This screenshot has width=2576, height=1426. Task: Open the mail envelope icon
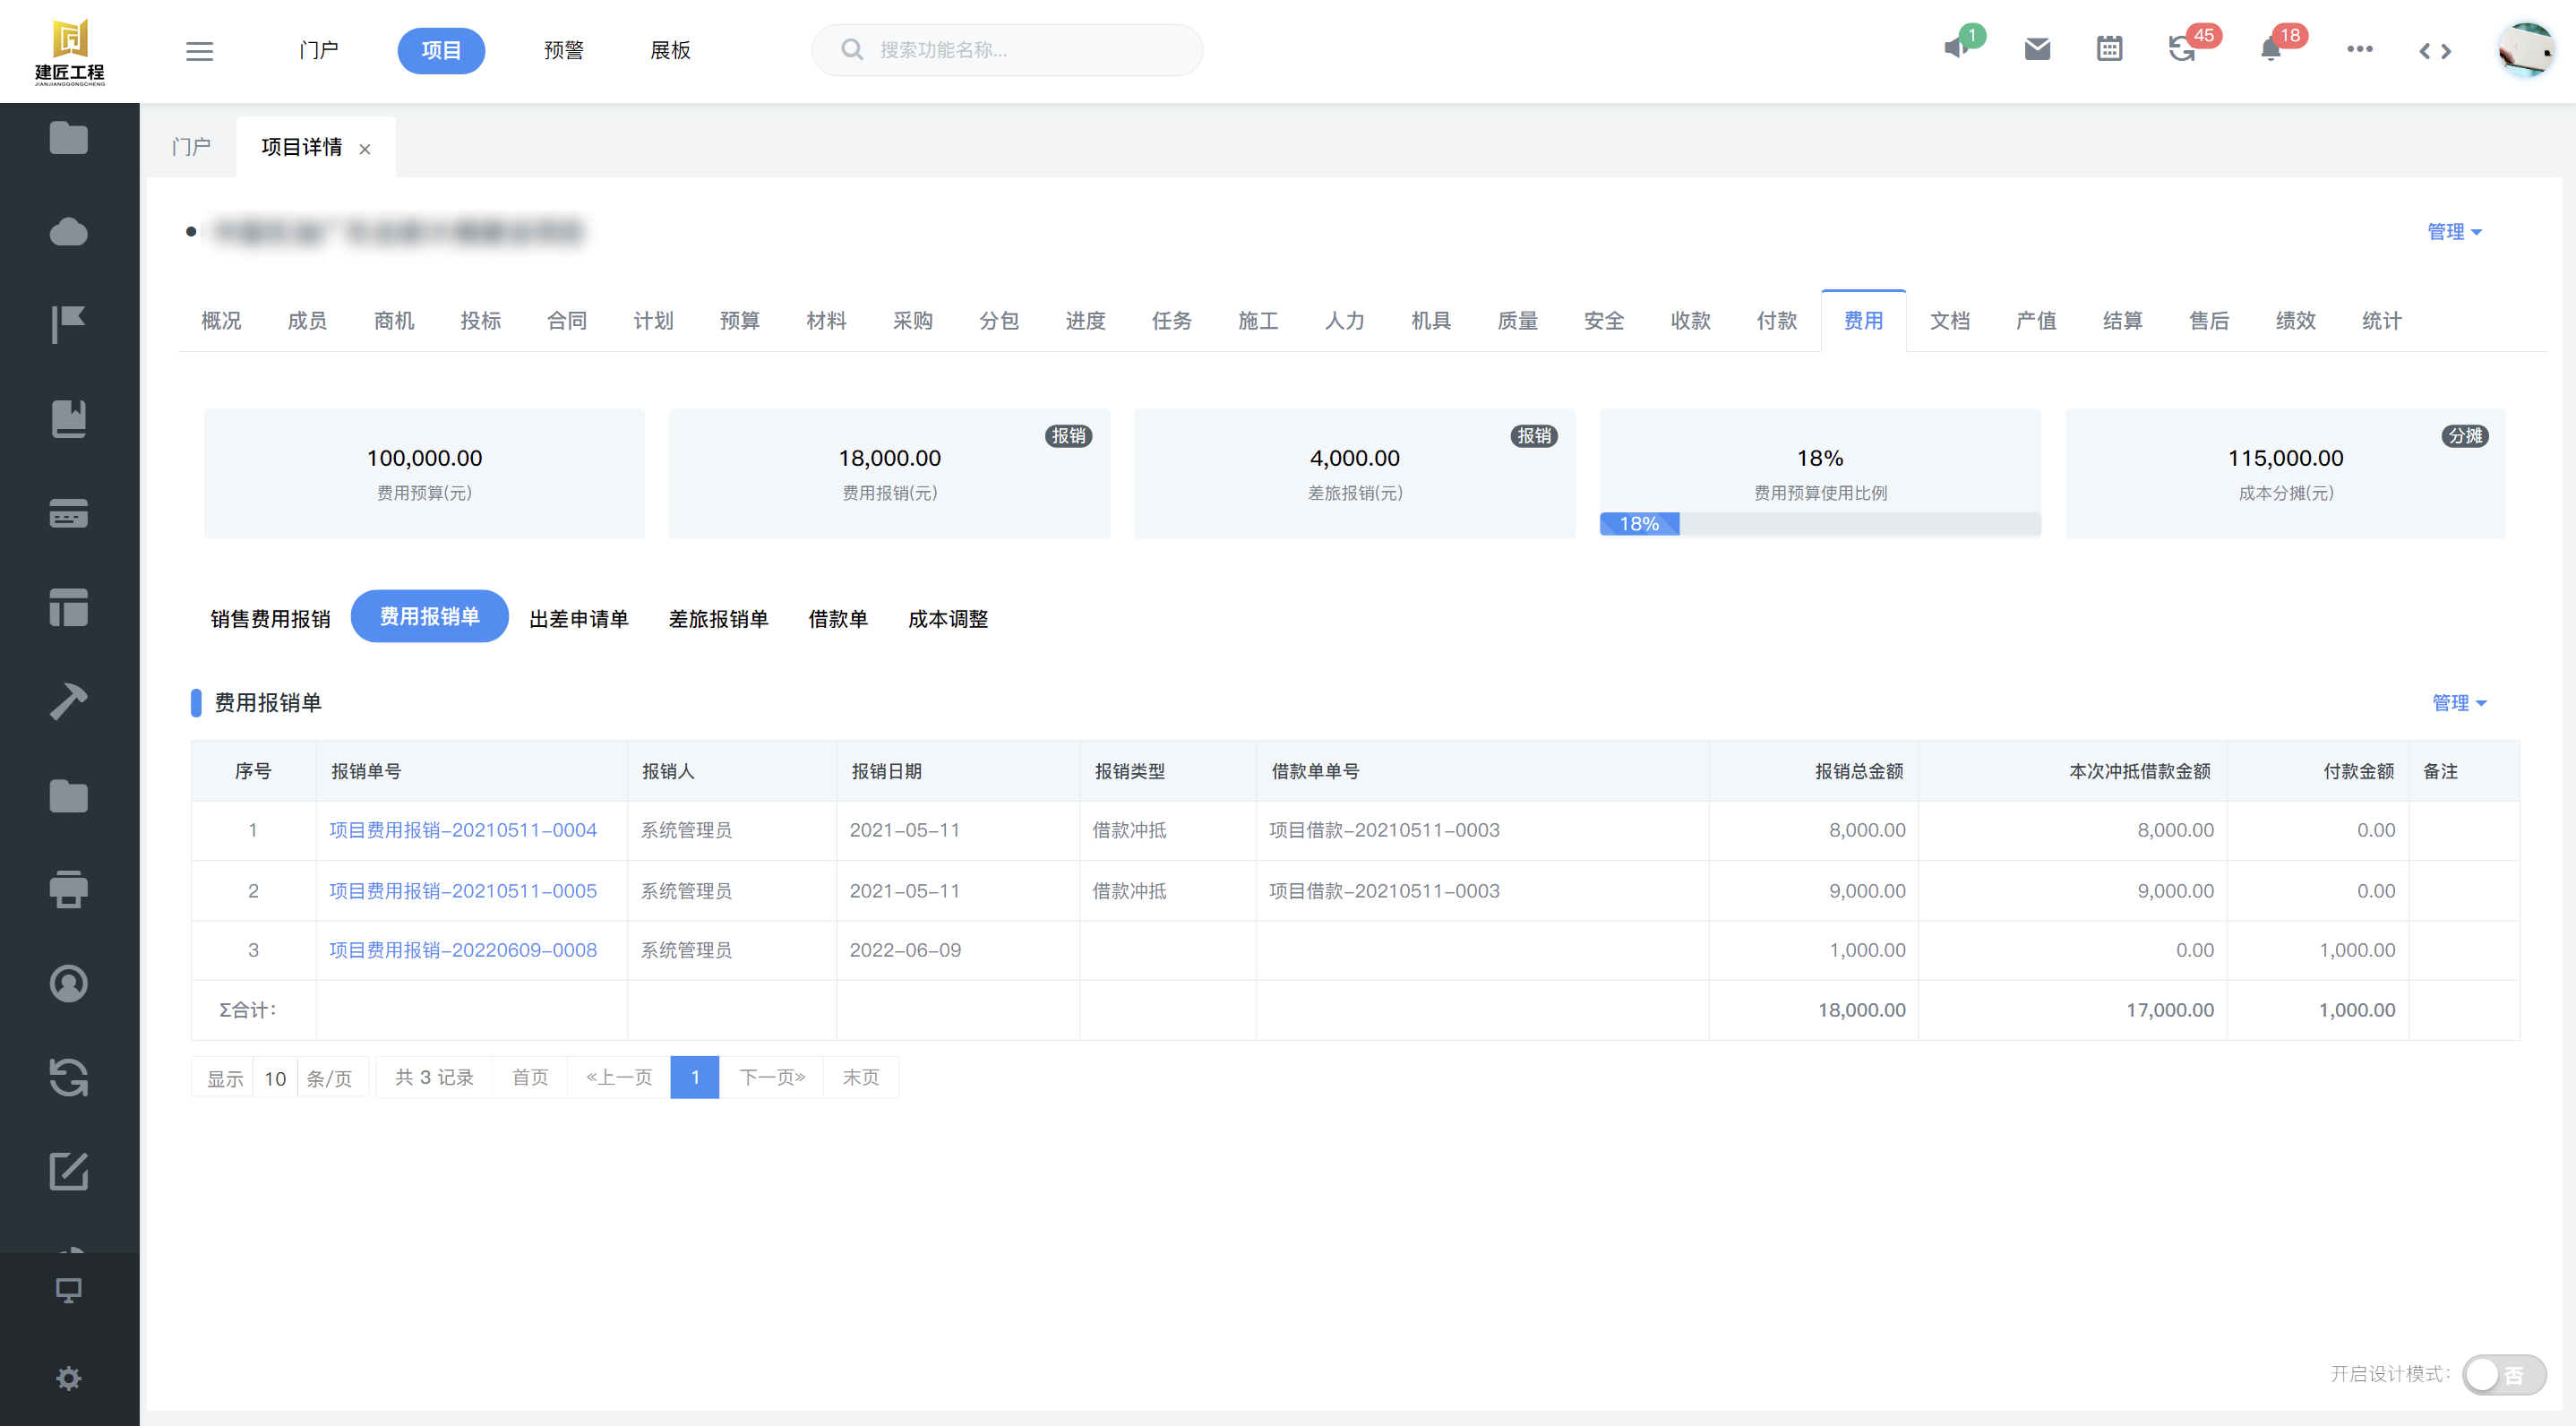2037,49
